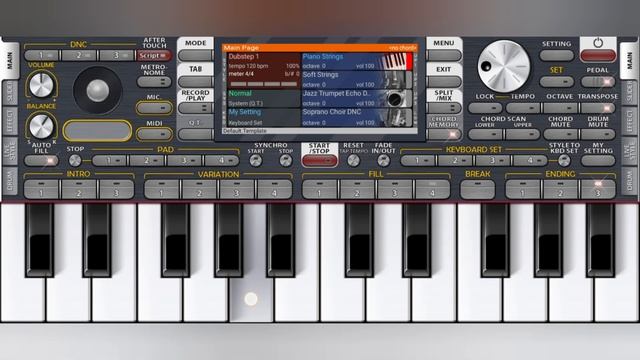Select Dubstep 1 style on display
Image resolution: width=640 pixels, height=360 pixels.
point(264,70)
